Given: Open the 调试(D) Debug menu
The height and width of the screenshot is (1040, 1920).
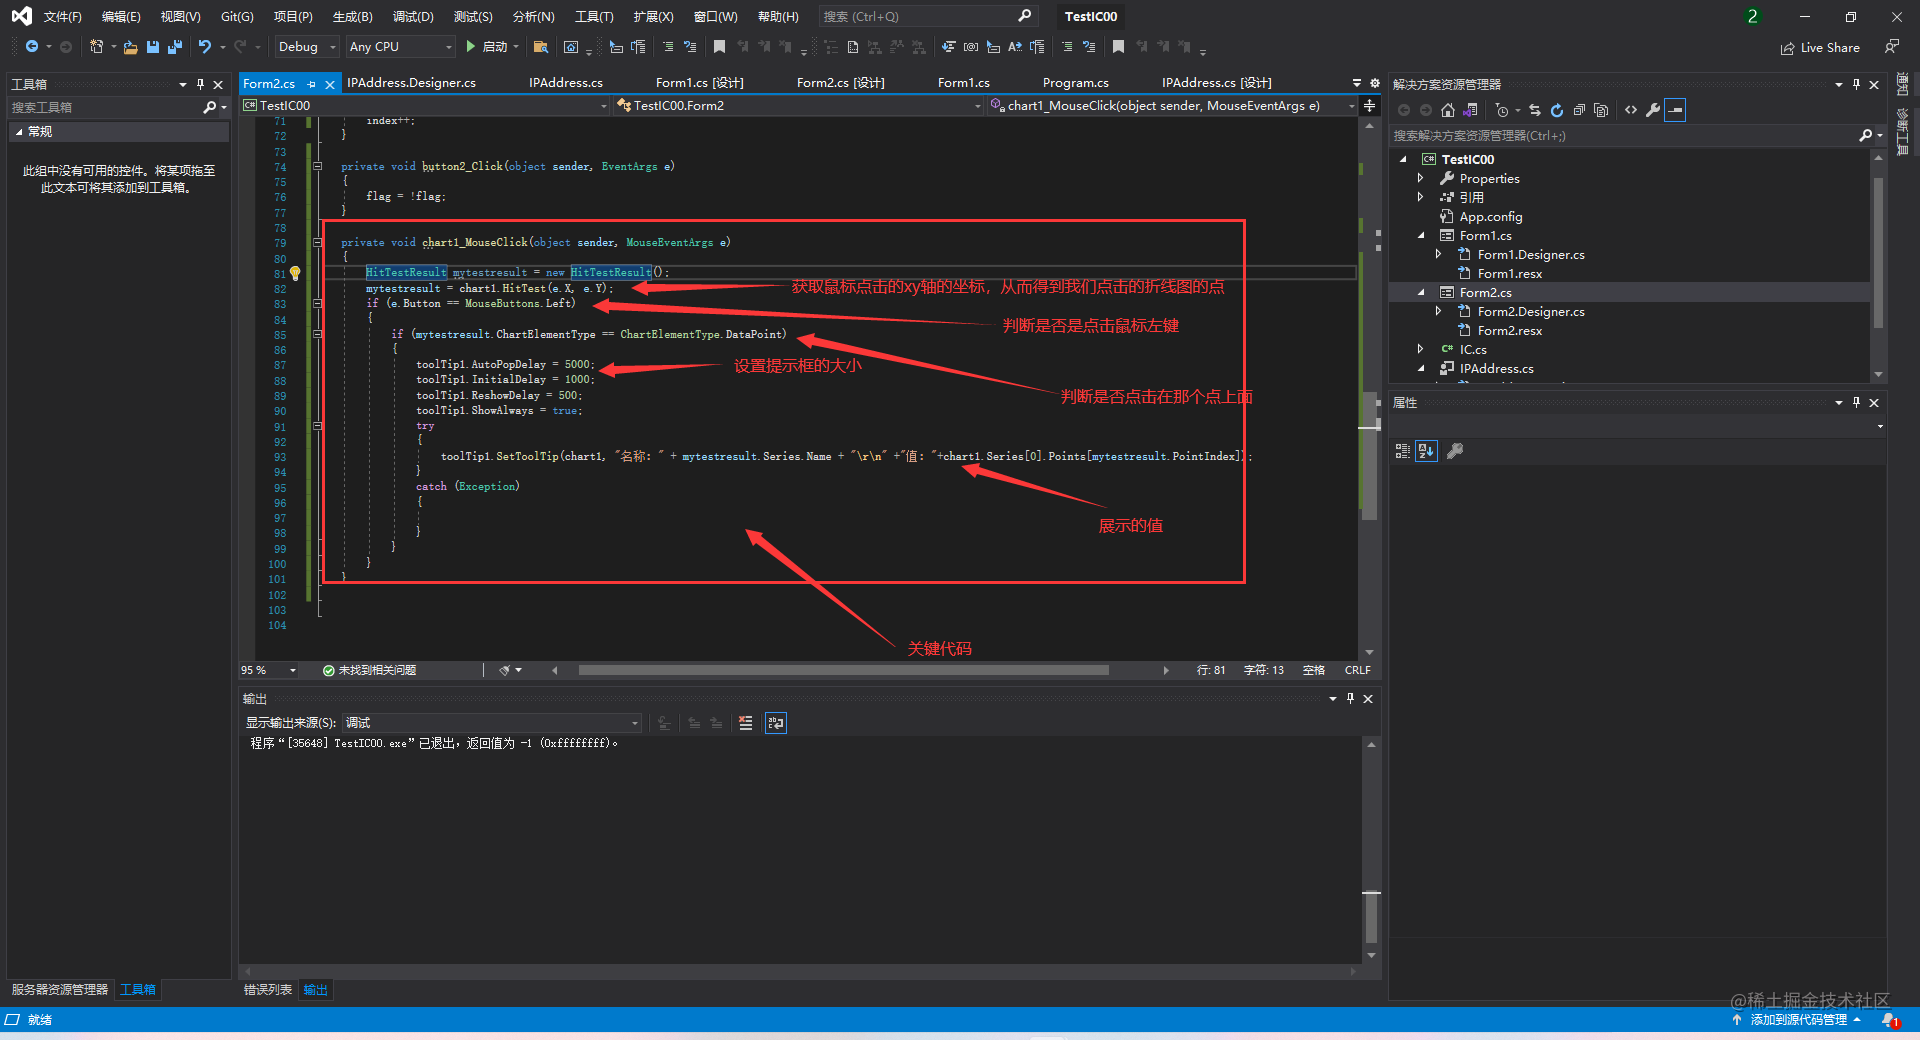Looking at the screenshot, I should point(413,17).
